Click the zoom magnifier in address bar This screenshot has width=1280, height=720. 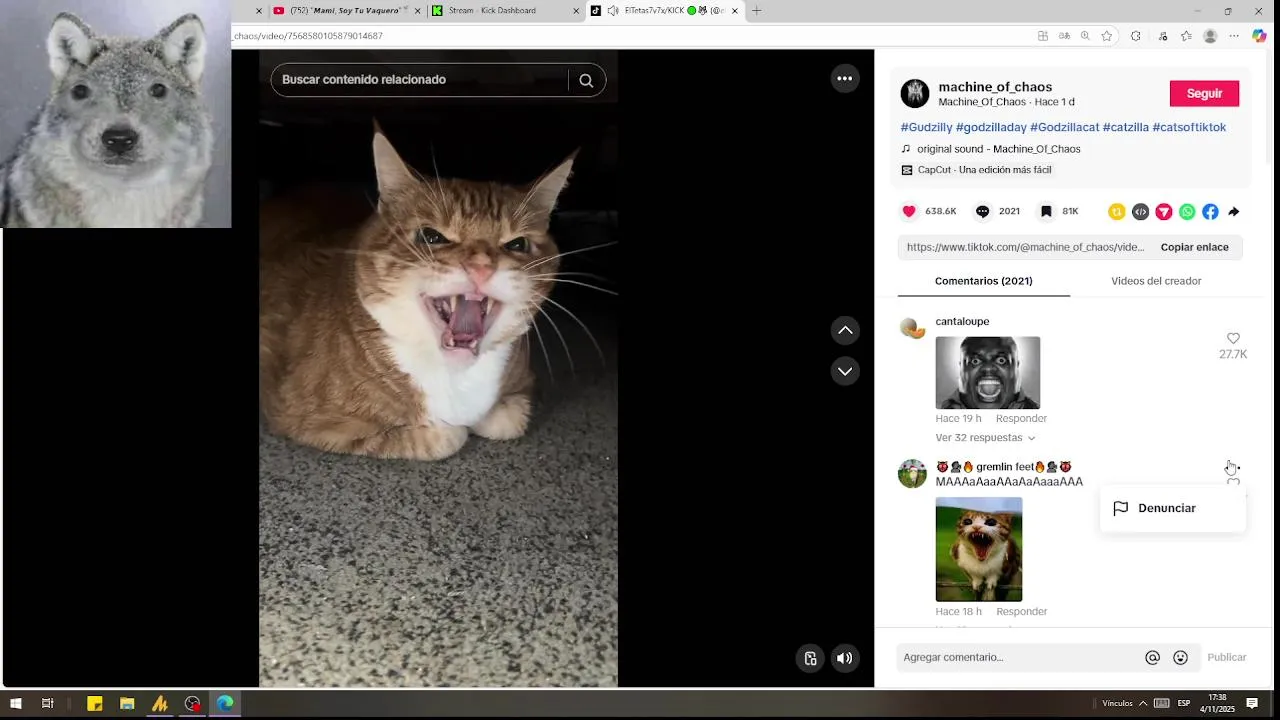pos(1085,36)
